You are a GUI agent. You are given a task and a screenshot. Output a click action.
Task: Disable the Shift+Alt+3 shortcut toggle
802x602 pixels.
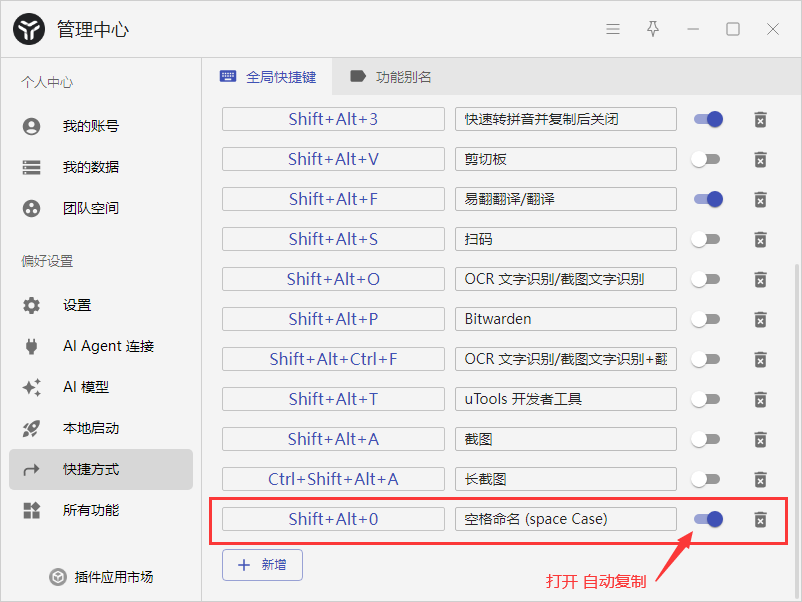point(708,119)
